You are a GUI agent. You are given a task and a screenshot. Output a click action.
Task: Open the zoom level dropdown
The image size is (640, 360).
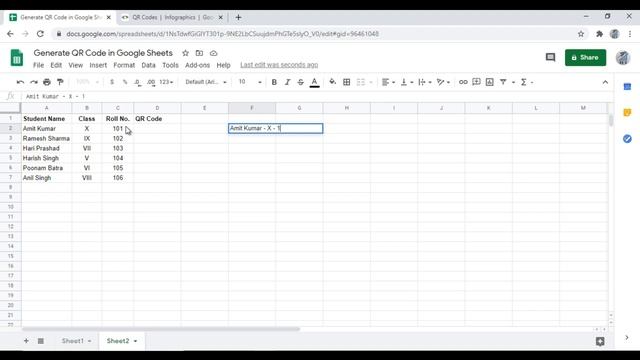[x=87, y=82]
